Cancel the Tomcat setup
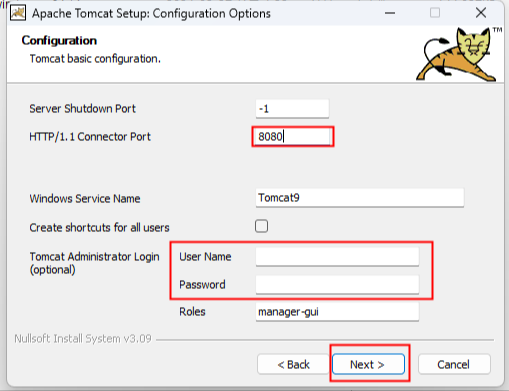 454,364
